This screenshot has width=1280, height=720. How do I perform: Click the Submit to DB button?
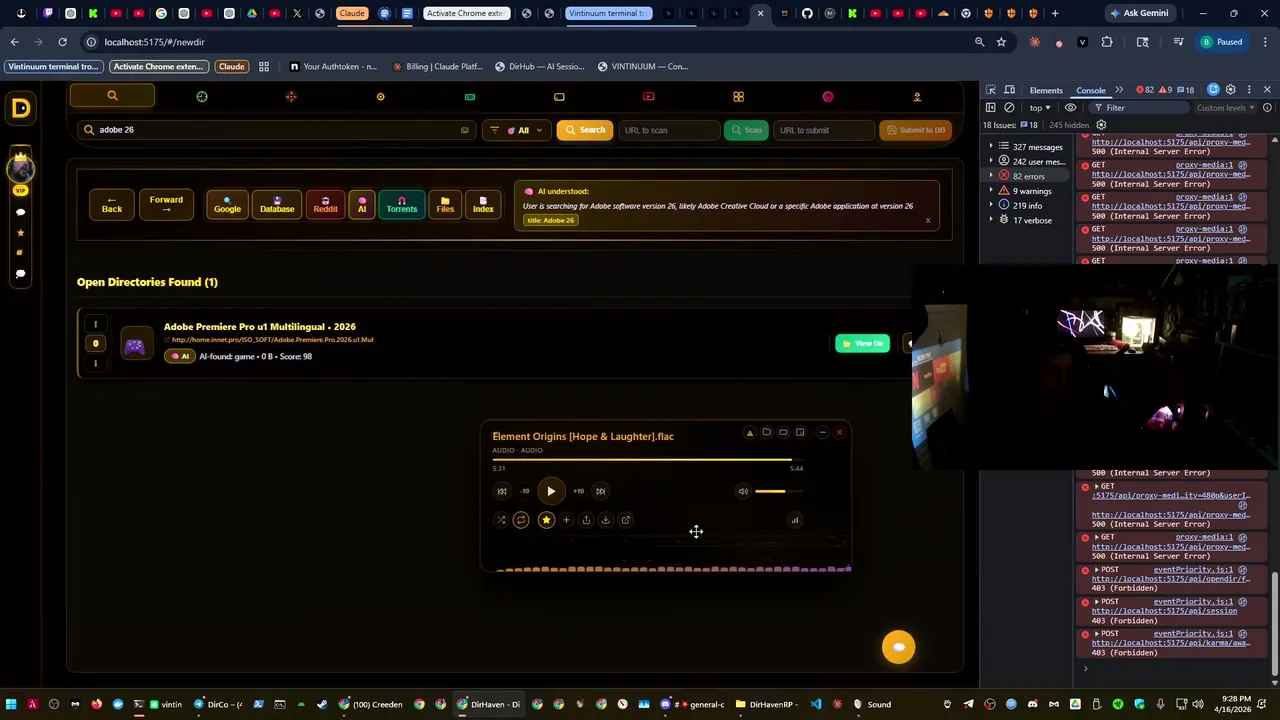pyautogui.click(x=915, y=130)
